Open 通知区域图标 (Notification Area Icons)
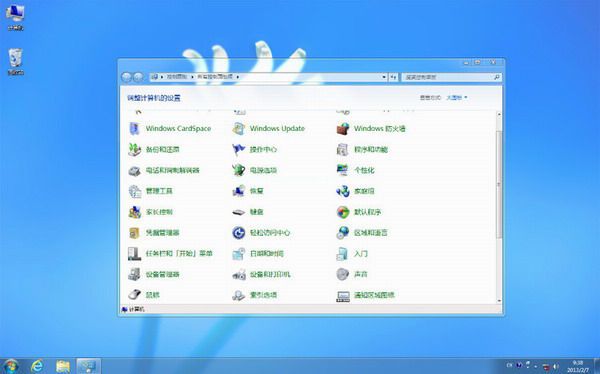Screen dimensions: 600x374 coord(365,295)
